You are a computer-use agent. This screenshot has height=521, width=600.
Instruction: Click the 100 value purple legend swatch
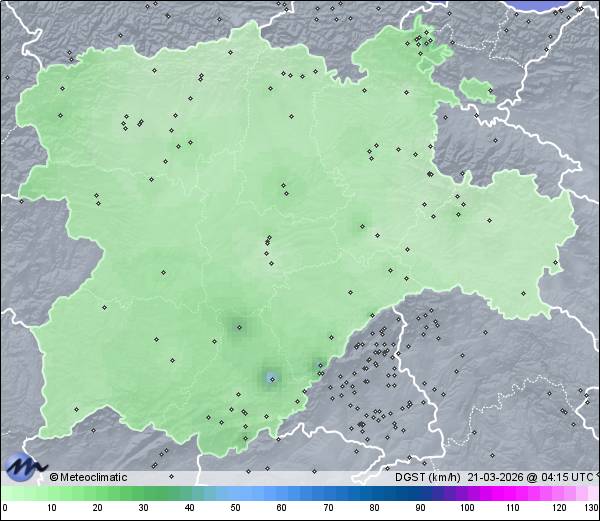[467, 494]
